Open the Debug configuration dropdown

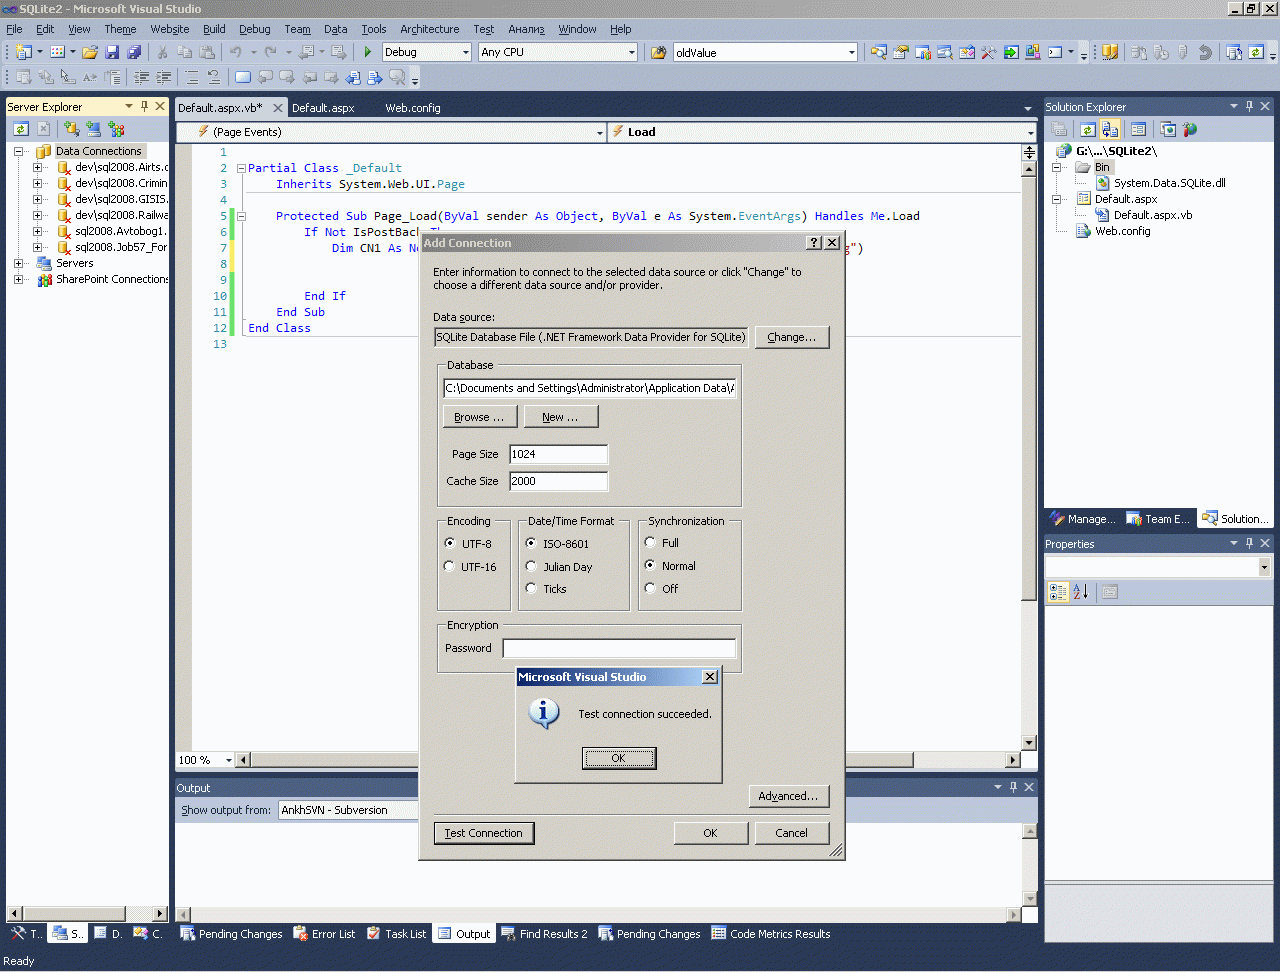(465, 52)
